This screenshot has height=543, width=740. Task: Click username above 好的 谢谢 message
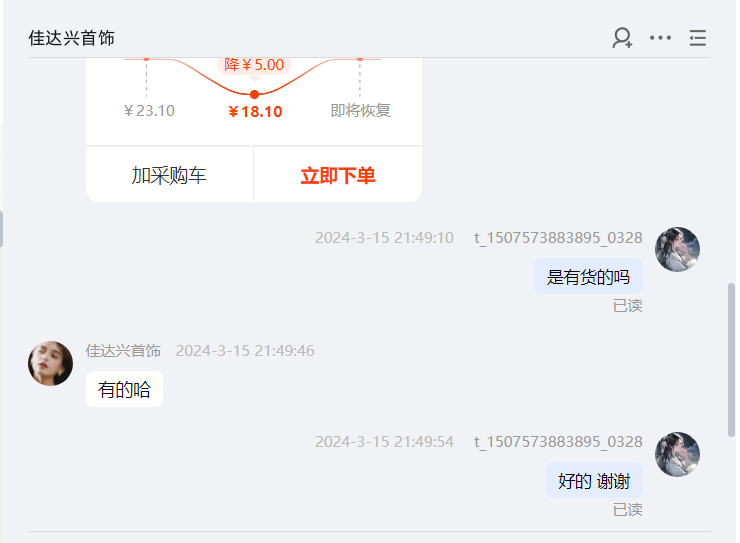point(558,442)
